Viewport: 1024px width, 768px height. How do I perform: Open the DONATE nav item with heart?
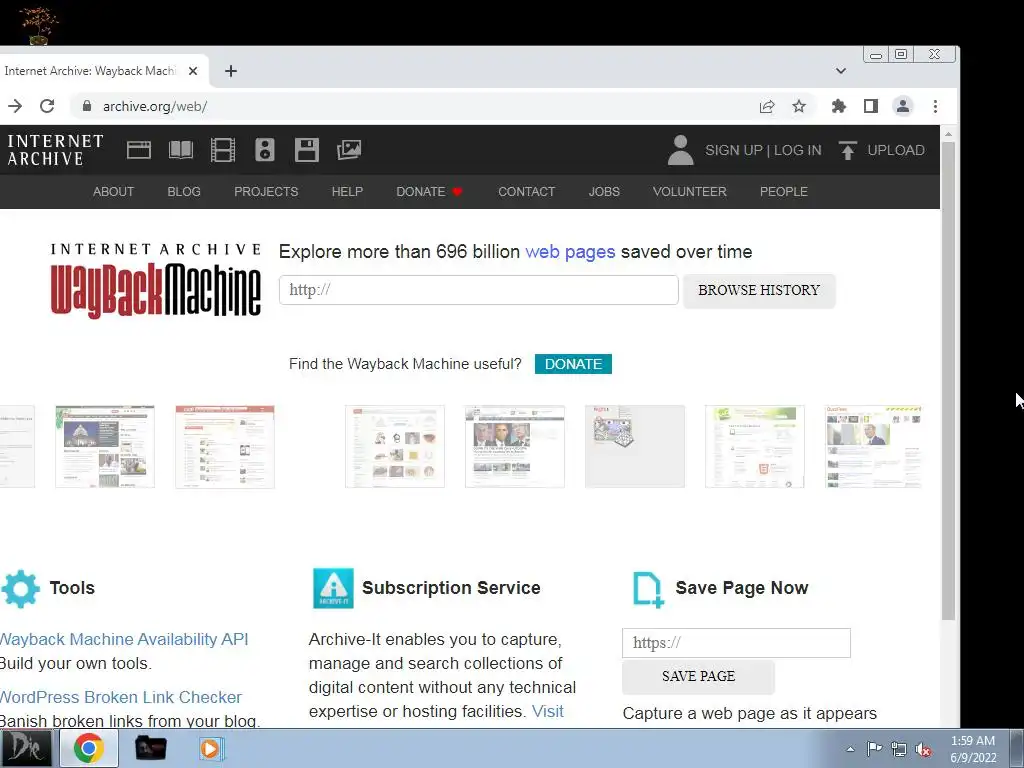[x=429, y=191]
